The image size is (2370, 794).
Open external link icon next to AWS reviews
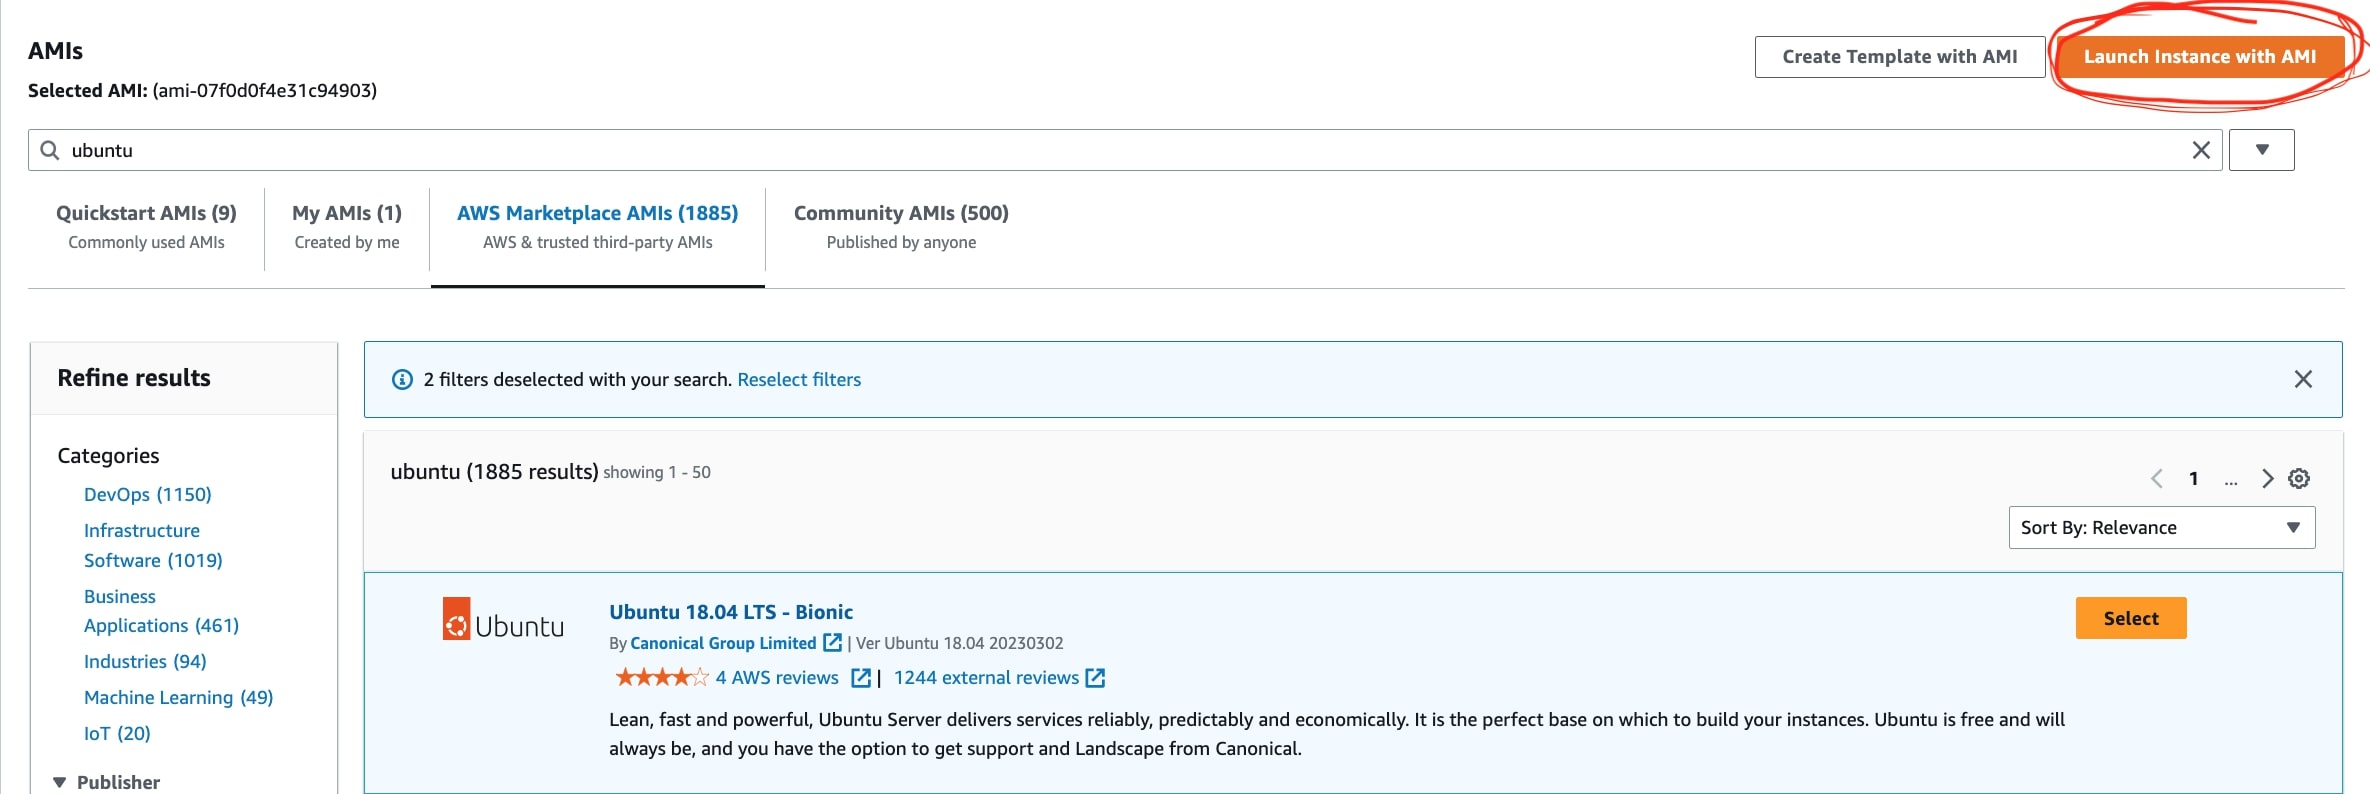(x=860, y=678)
